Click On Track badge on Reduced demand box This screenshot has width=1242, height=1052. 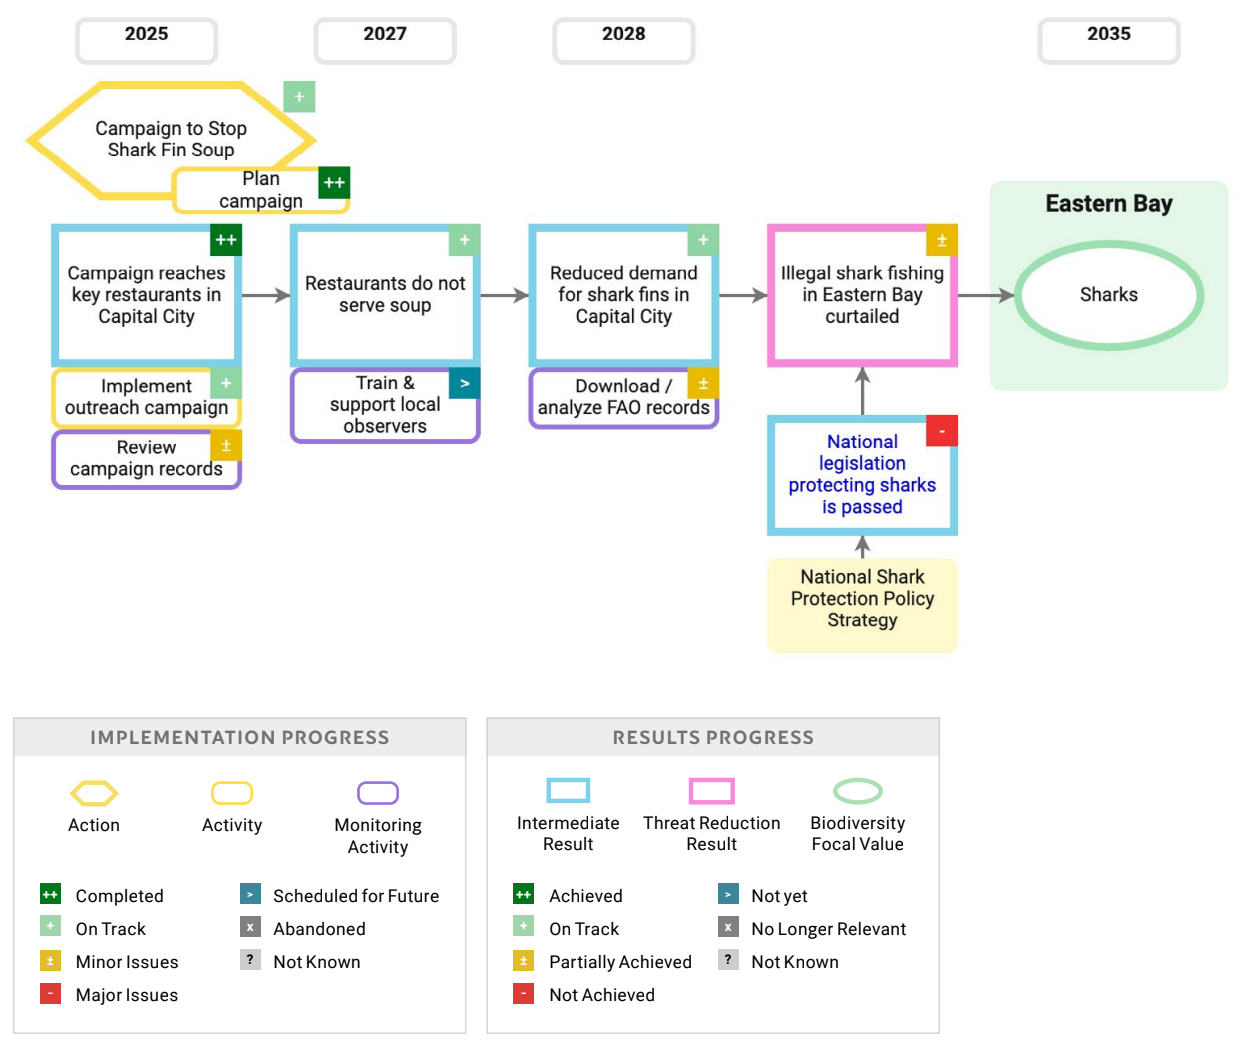(x=703, y=240)
